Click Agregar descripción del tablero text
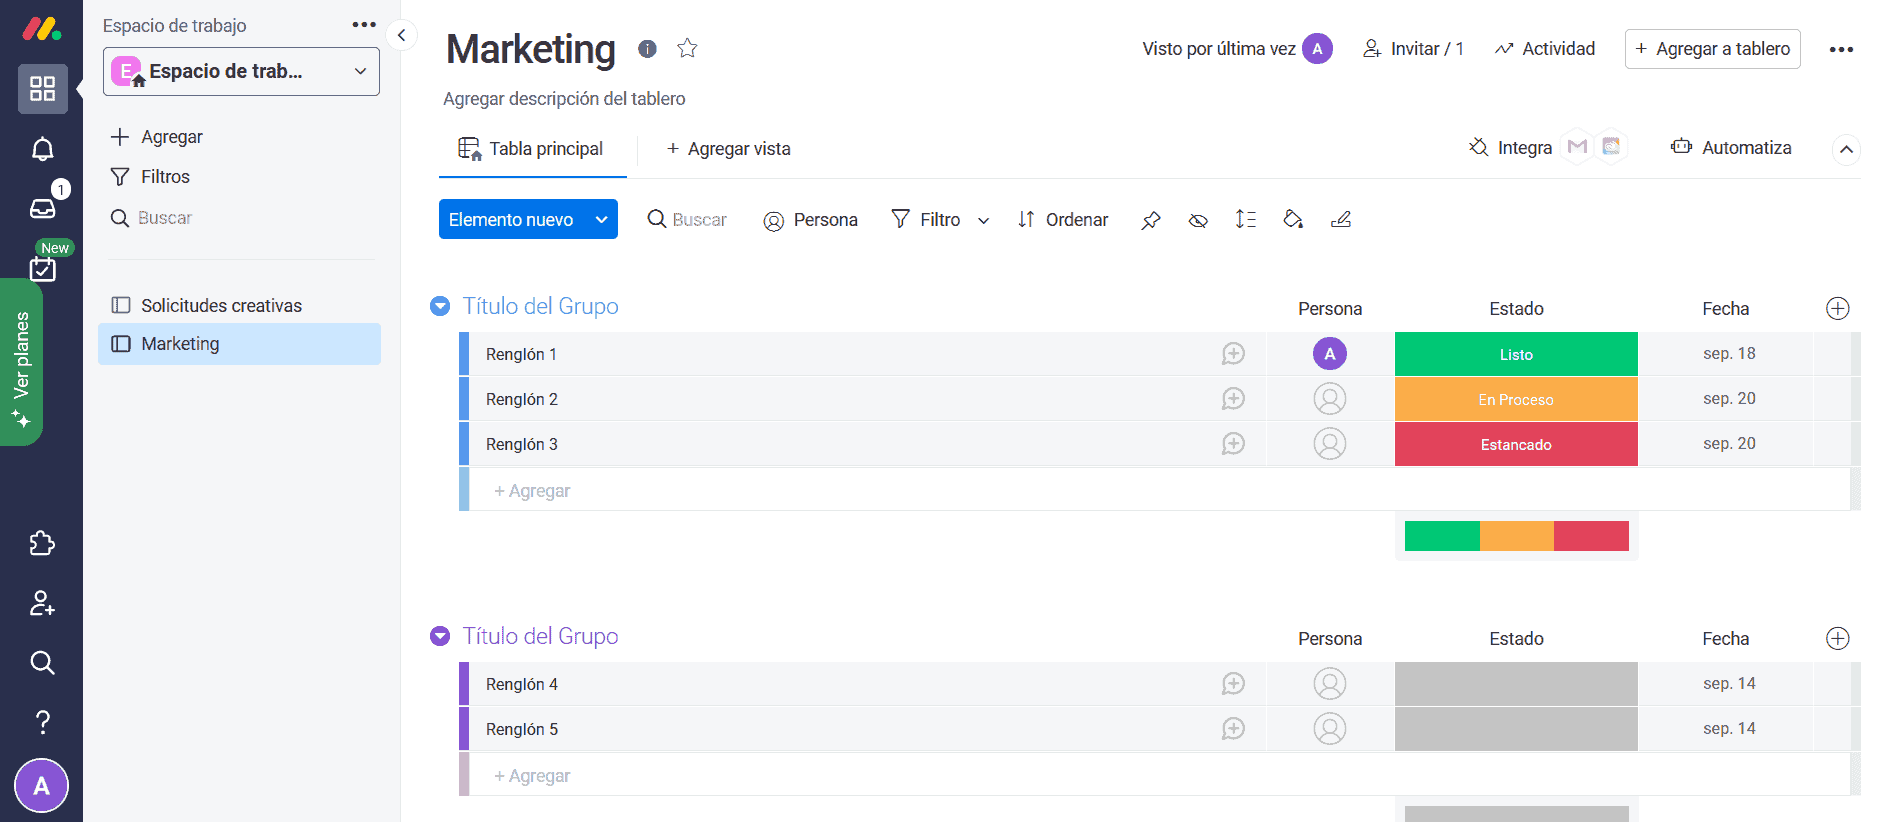The image size is (1894, 822). click(564, 99)
